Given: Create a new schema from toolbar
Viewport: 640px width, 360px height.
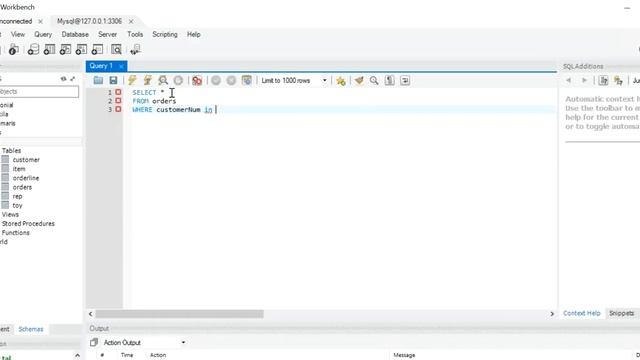Looking at the screenshot, I should pos(33,50).
